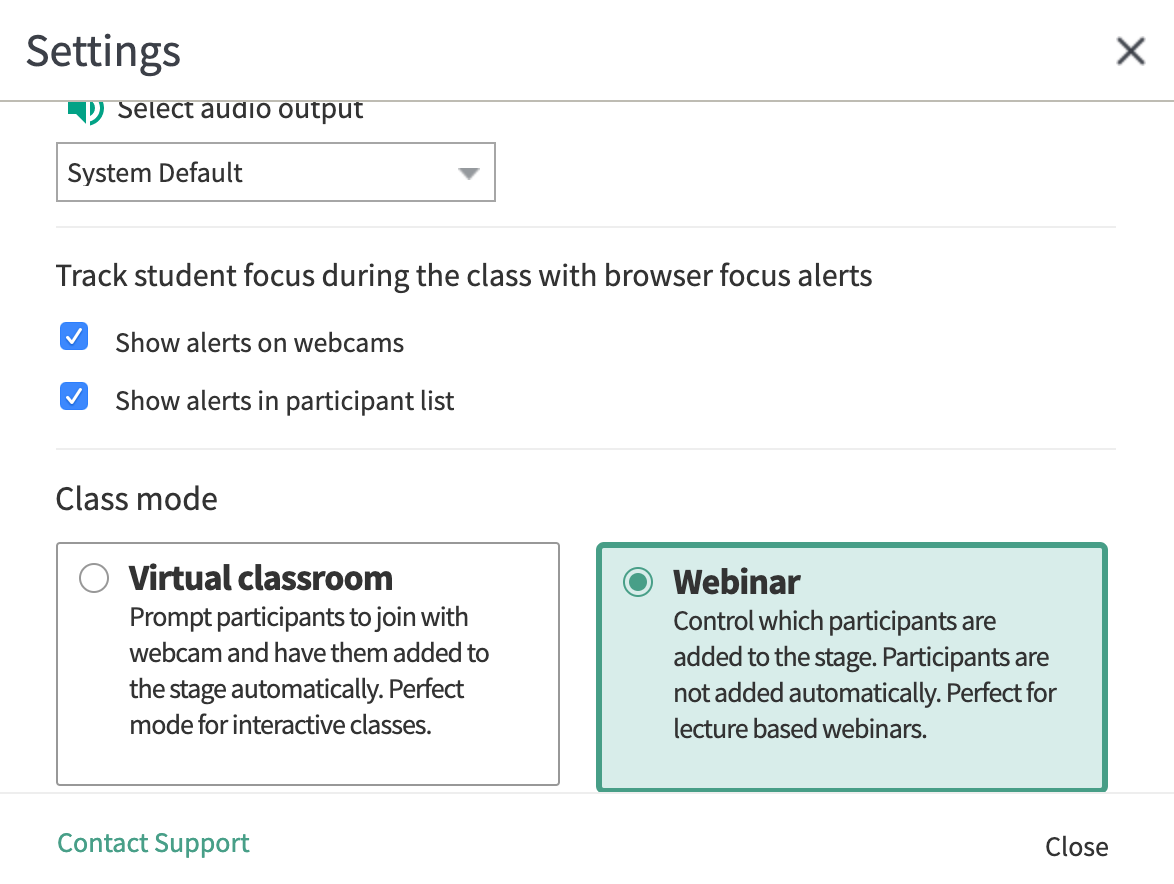Open the System Default audio output dropdown
1174x884 pixels.
click(275, 173)
